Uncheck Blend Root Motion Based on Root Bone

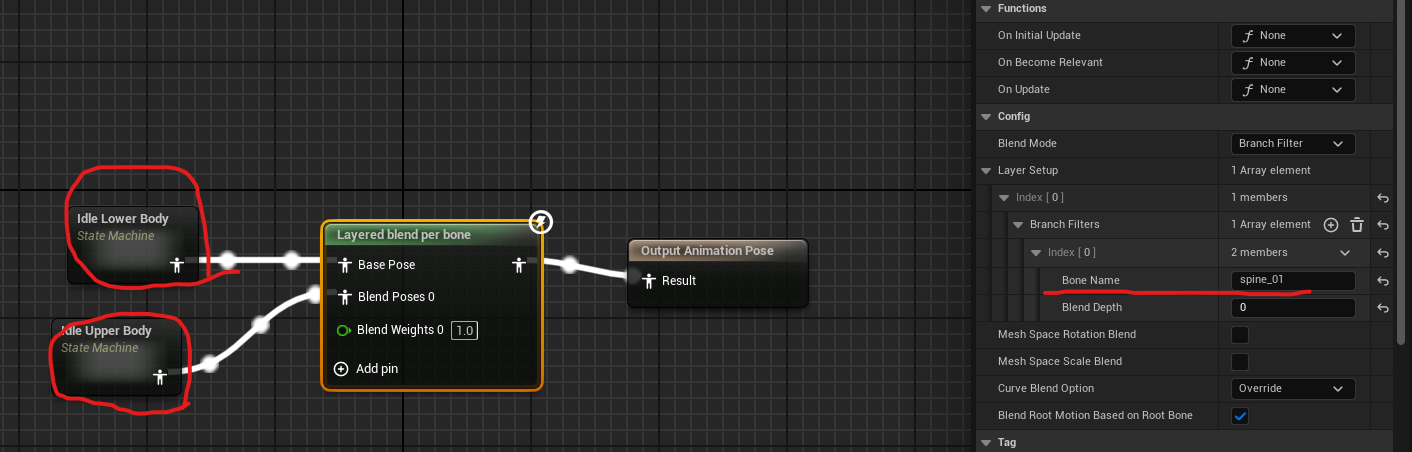(1240, 416)
